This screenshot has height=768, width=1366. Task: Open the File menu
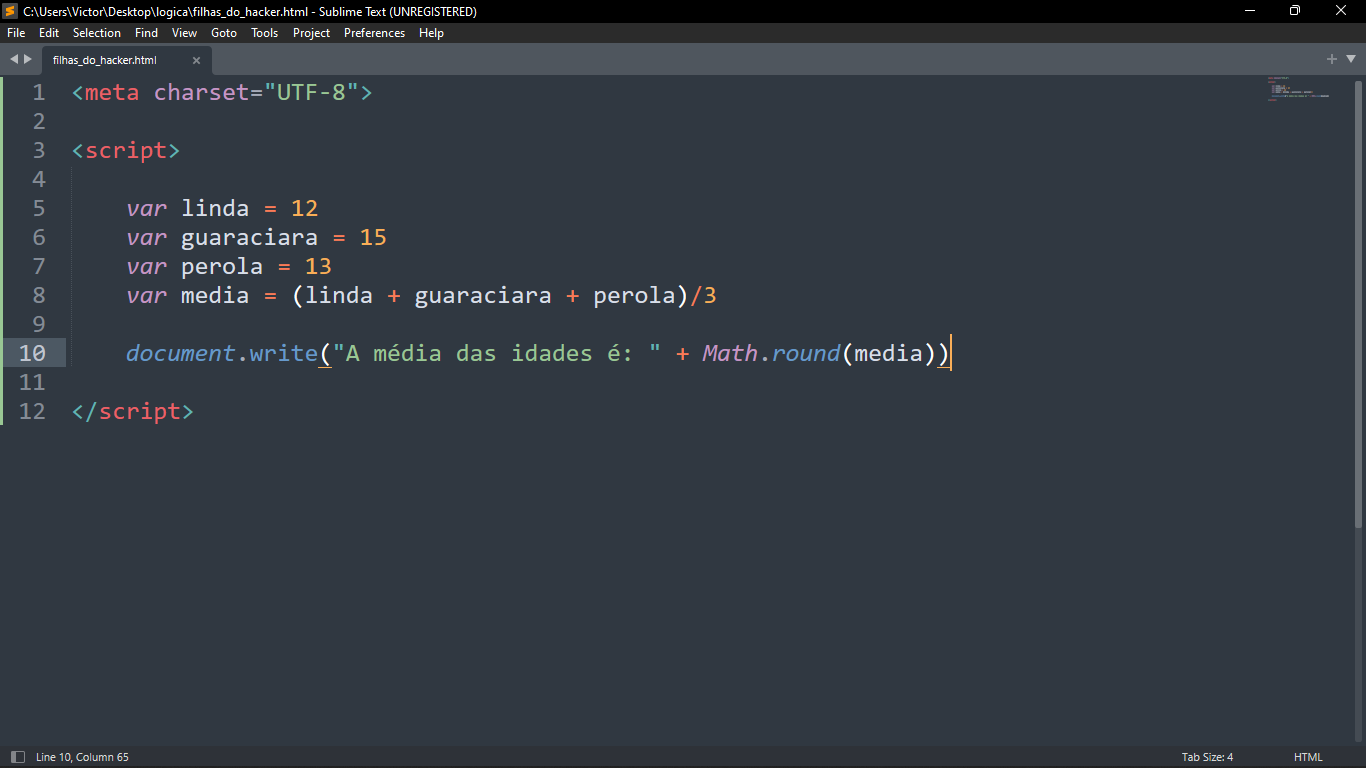16,33
